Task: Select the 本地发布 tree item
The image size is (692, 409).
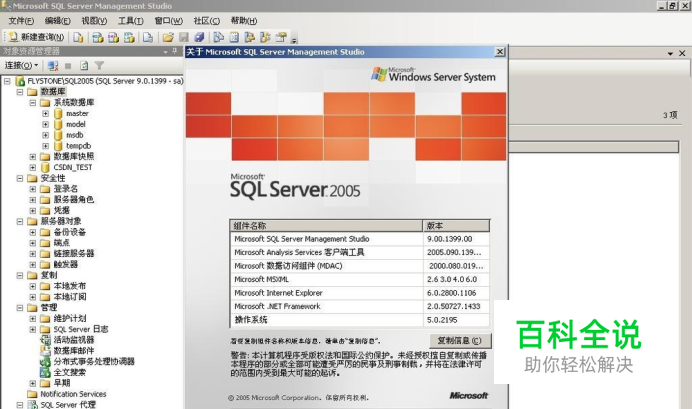Action: coord(70,286)
